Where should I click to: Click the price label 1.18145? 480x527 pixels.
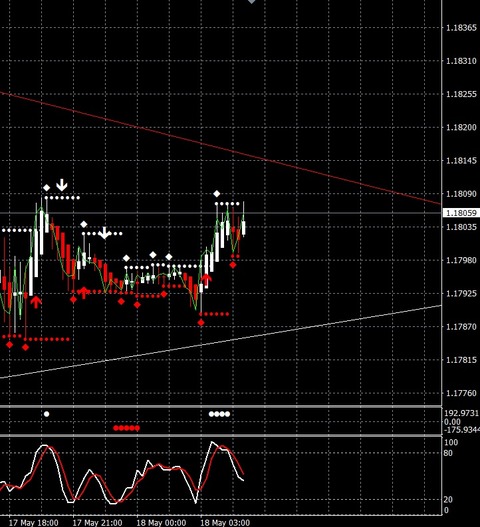point(461,161)
